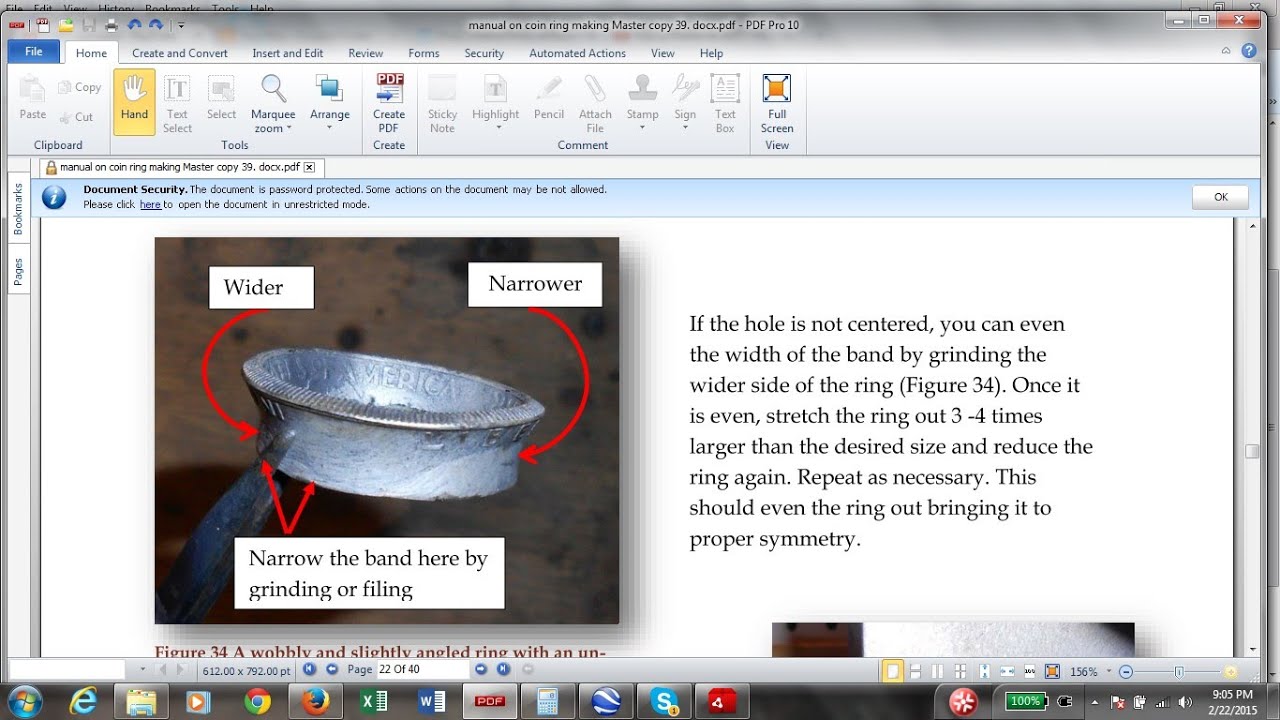
Task: Click the Windows Start button
Action: coord(25,701)
